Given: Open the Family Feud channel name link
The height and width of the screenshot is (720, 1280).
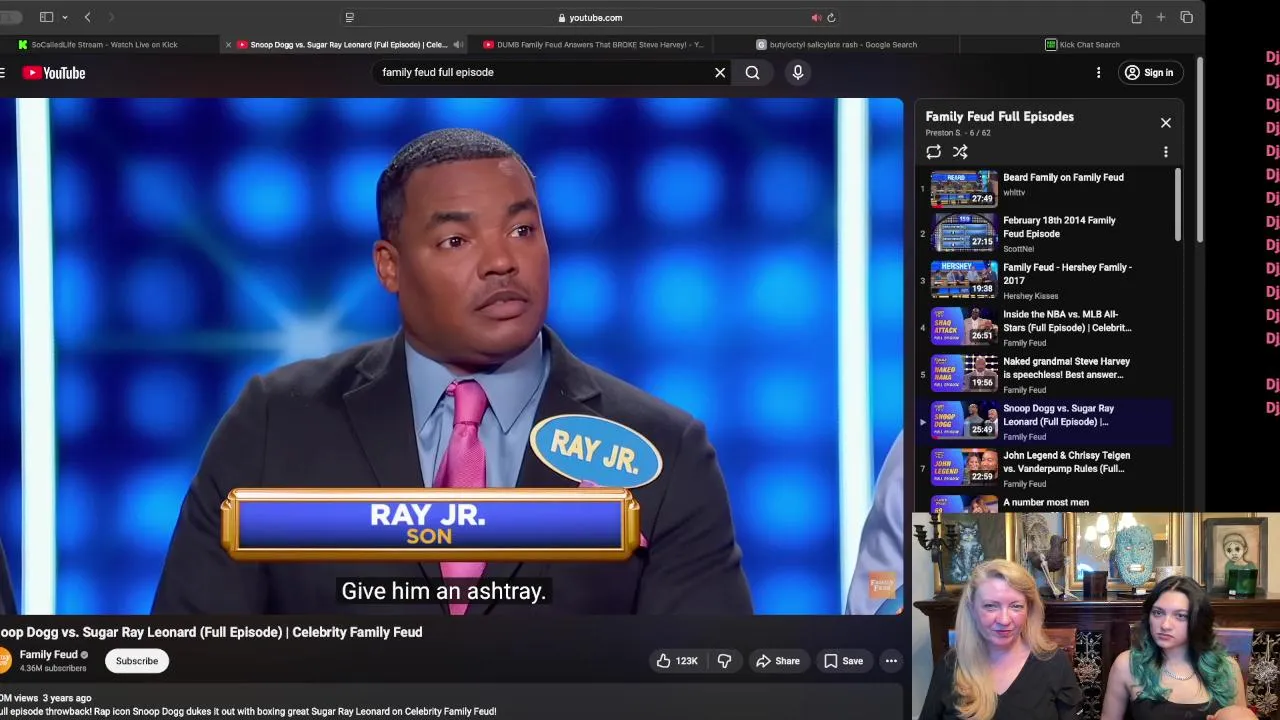Looking at the screenshot, I should point(48,655).
